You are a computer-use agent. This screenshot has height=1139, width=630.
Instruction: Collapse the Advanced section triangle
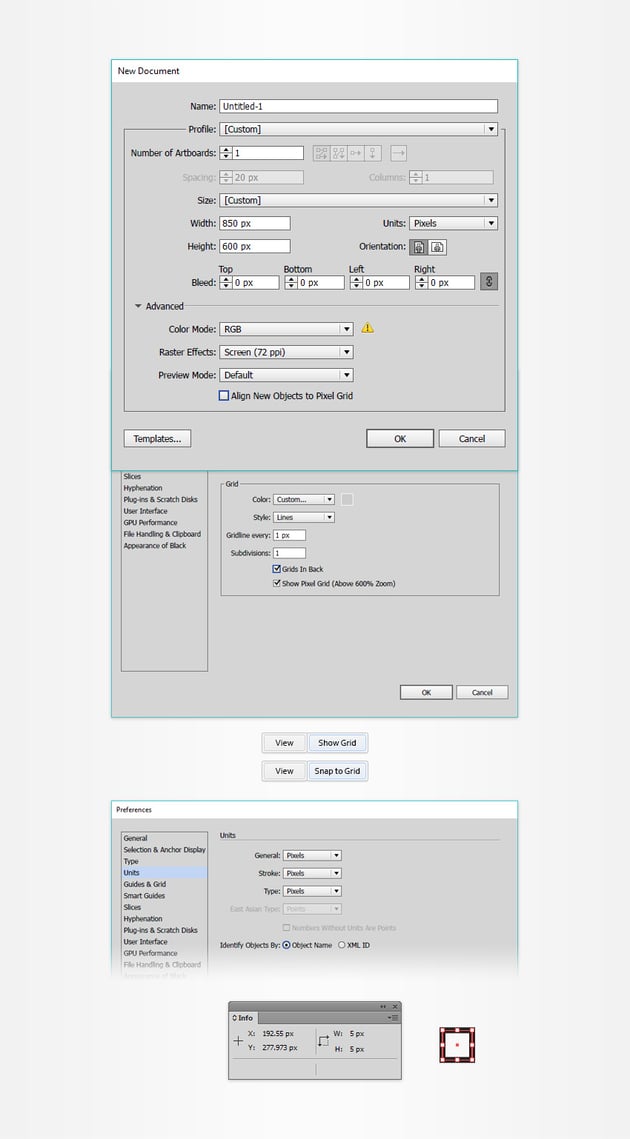(x=138, y=307)
